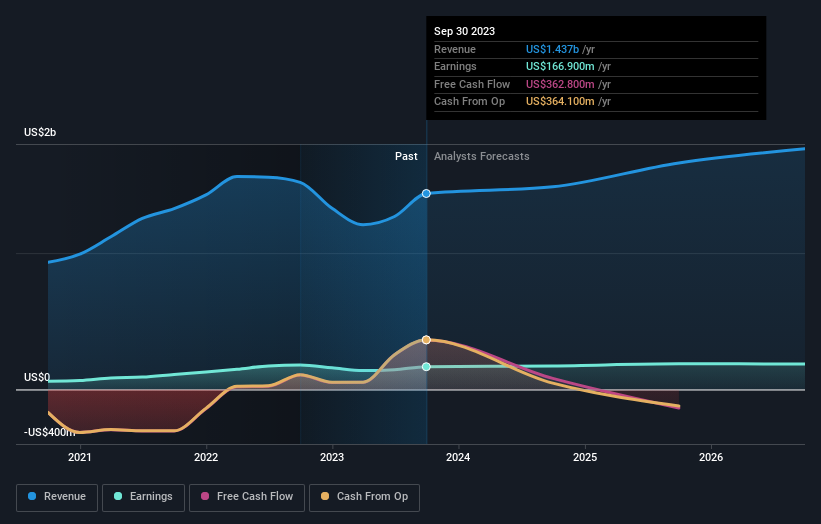Click the US$0 y-axis label
821x524 pixels.
click(x=37, y=377)
